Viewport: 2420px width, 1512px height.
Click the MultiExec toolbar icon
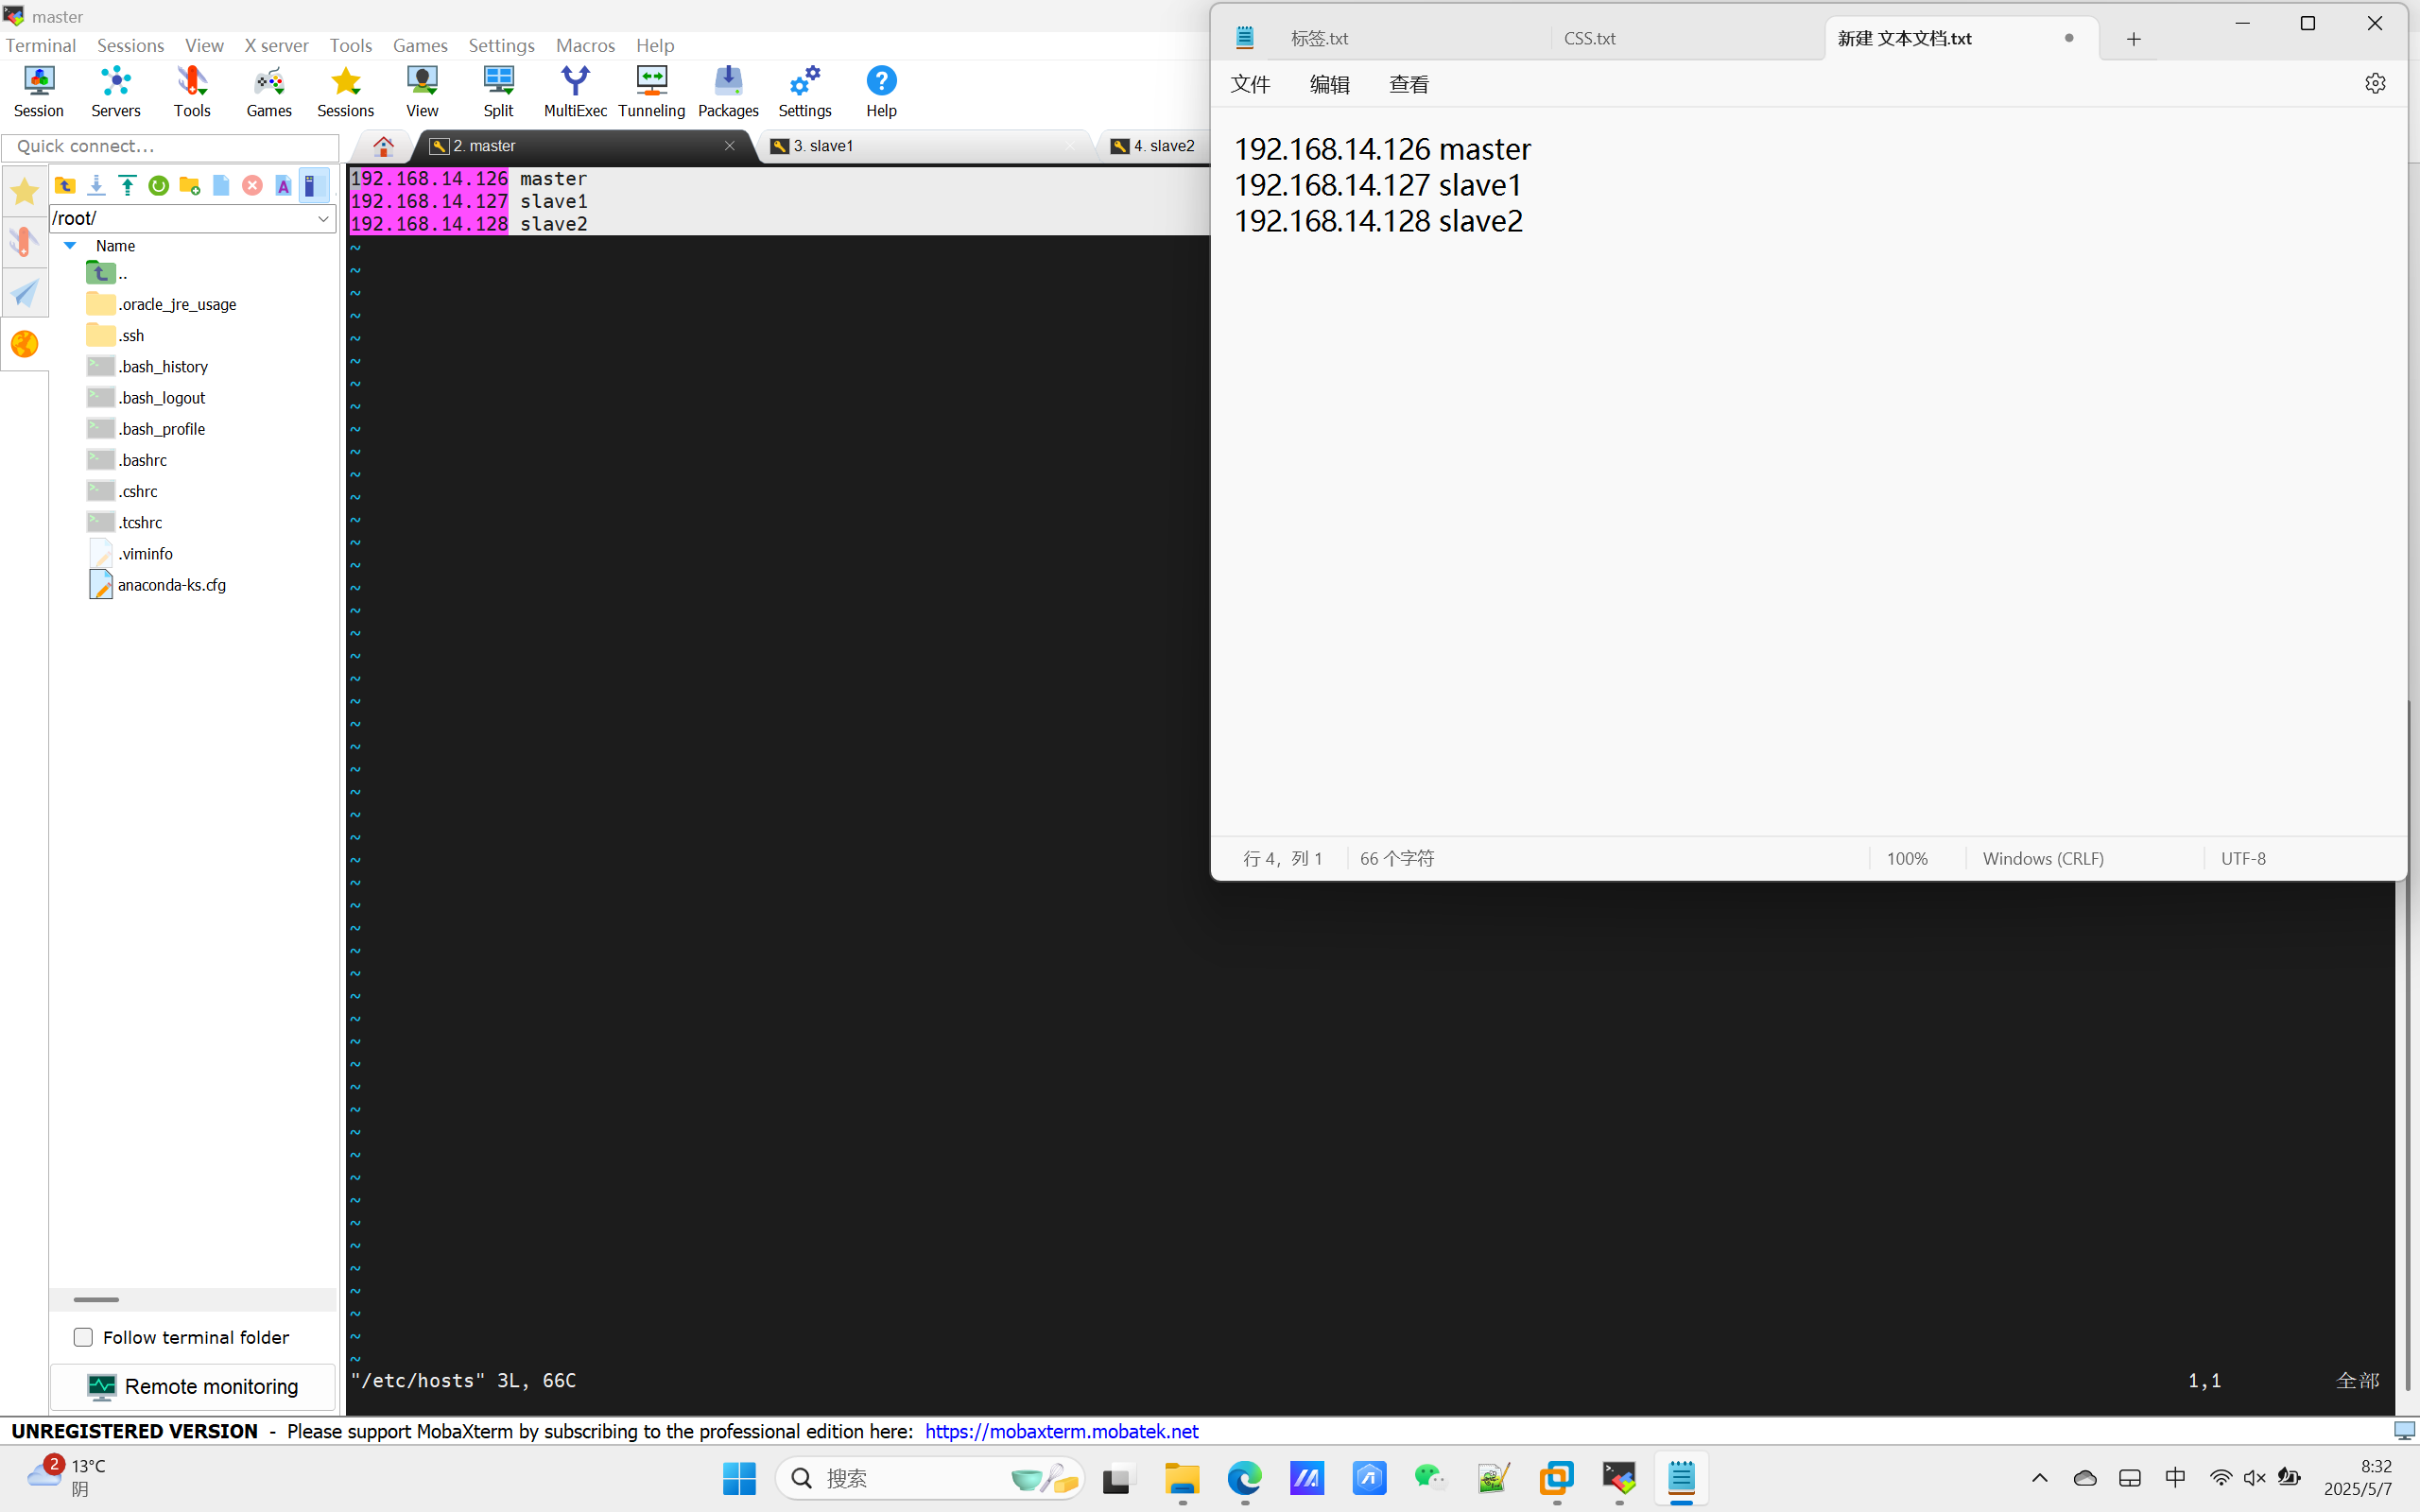(575, 91)
